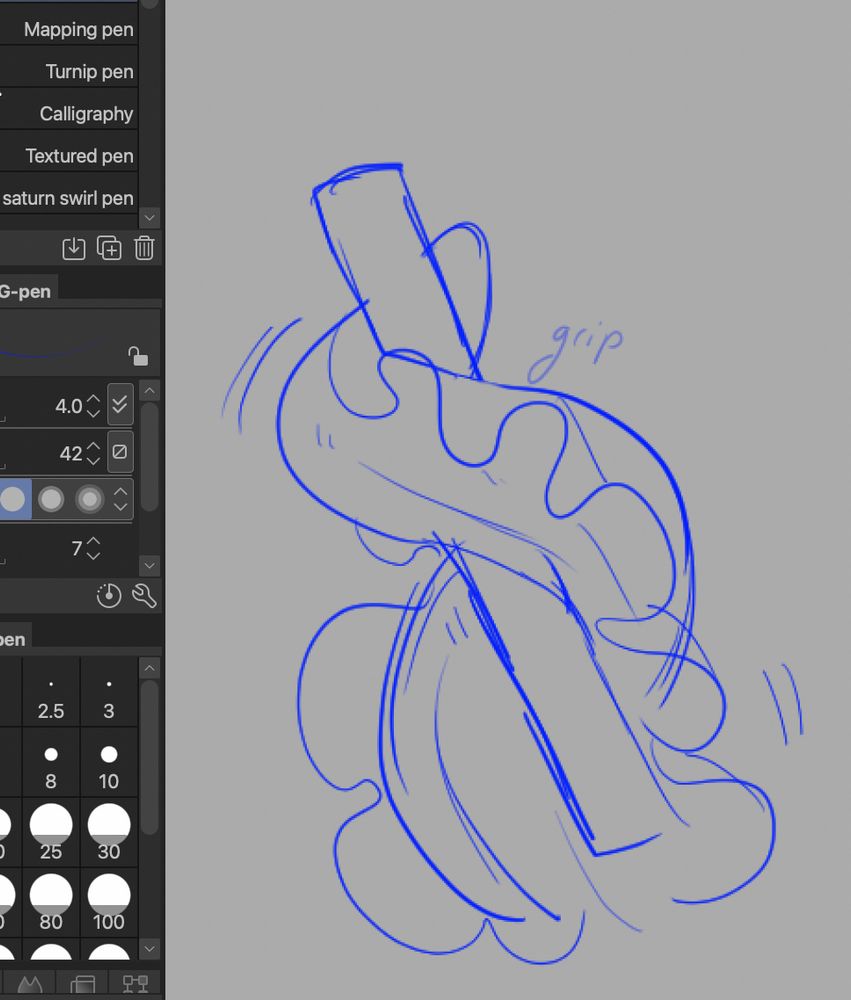Click the brush size scroll-up arrow
851x1000 pixels.
click(149, 668)
